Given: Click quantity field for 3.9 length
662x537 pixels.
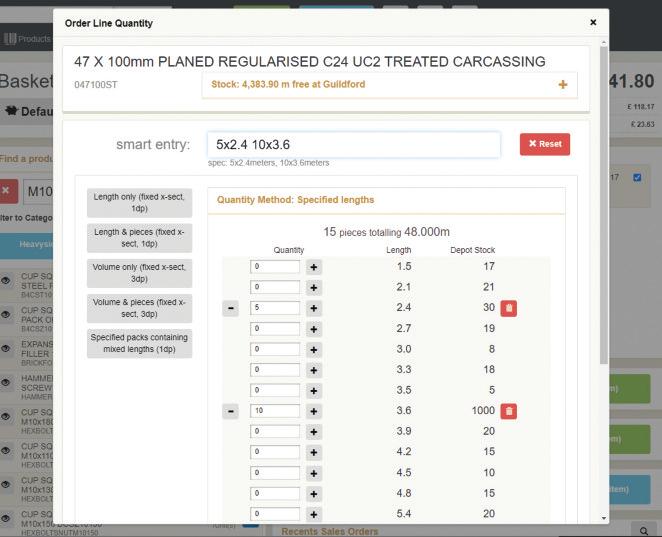Looking at the screenshot, I should click(x=275, y=431).
